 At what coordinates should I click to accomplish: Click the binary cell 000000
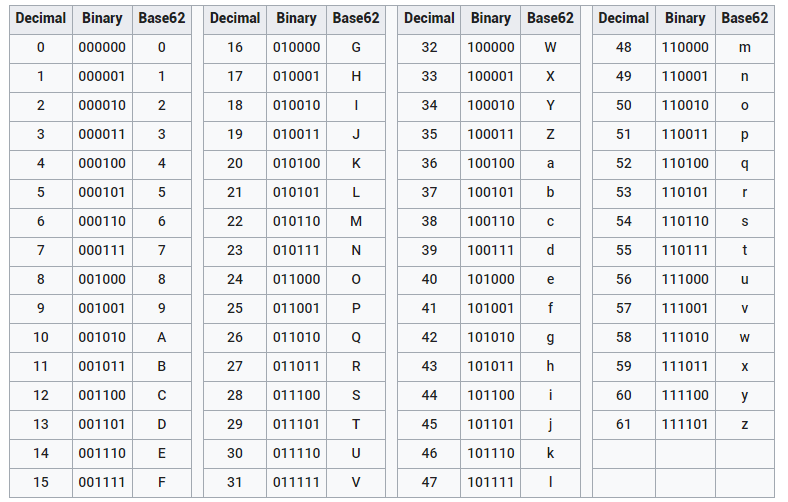(x=102, y=48)
